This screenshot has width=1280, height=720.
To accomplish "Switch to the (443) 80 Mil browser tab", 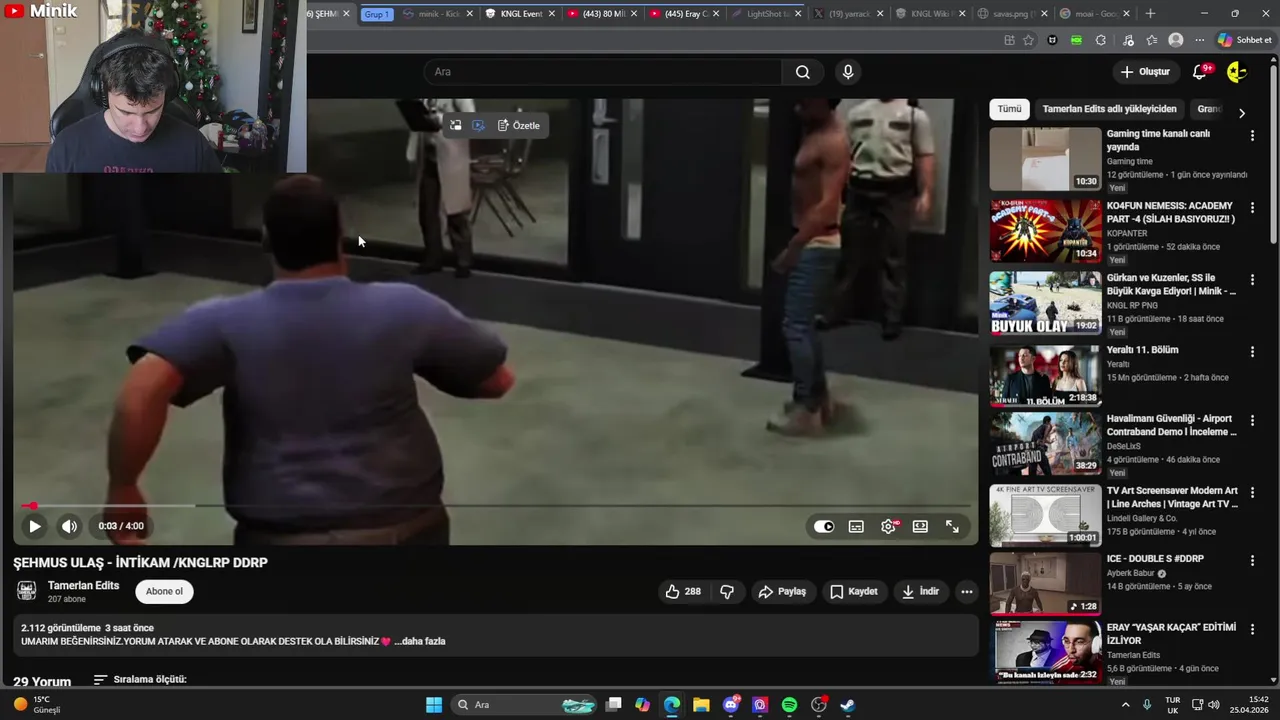I will pyautogui.click(x=602, y=14).
